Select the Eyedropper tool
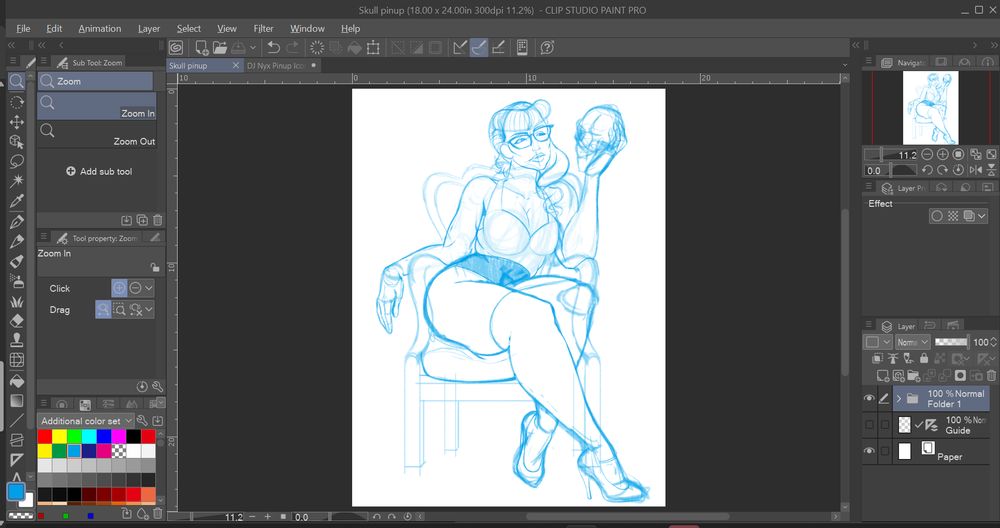The height and width of the screenshot is (528, 1000). [x=17, y=202]
